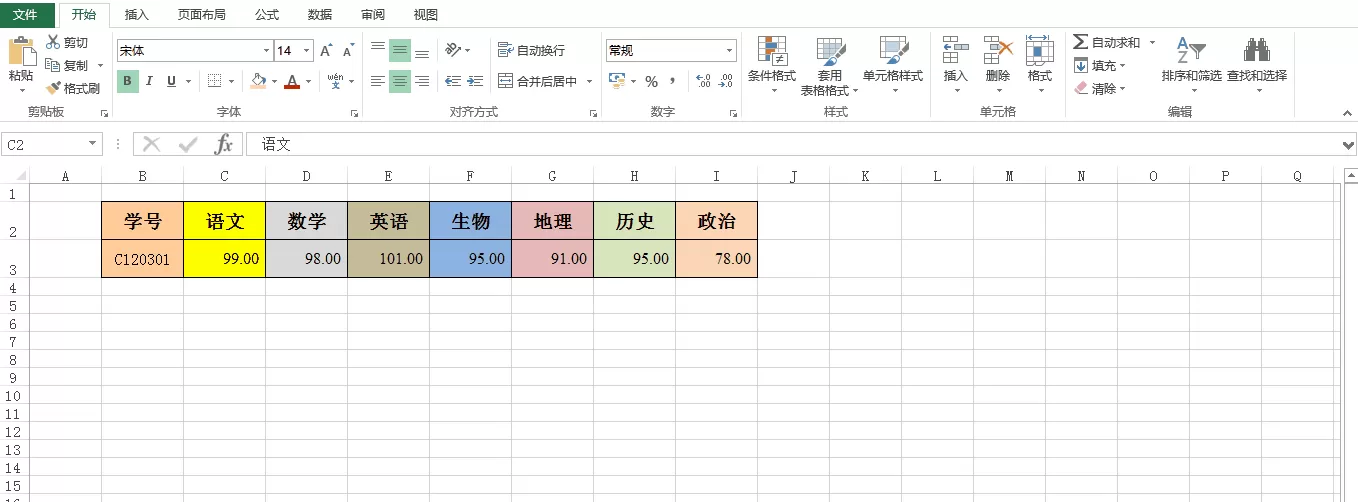
Task: Apply percent style
Action: 651,81
